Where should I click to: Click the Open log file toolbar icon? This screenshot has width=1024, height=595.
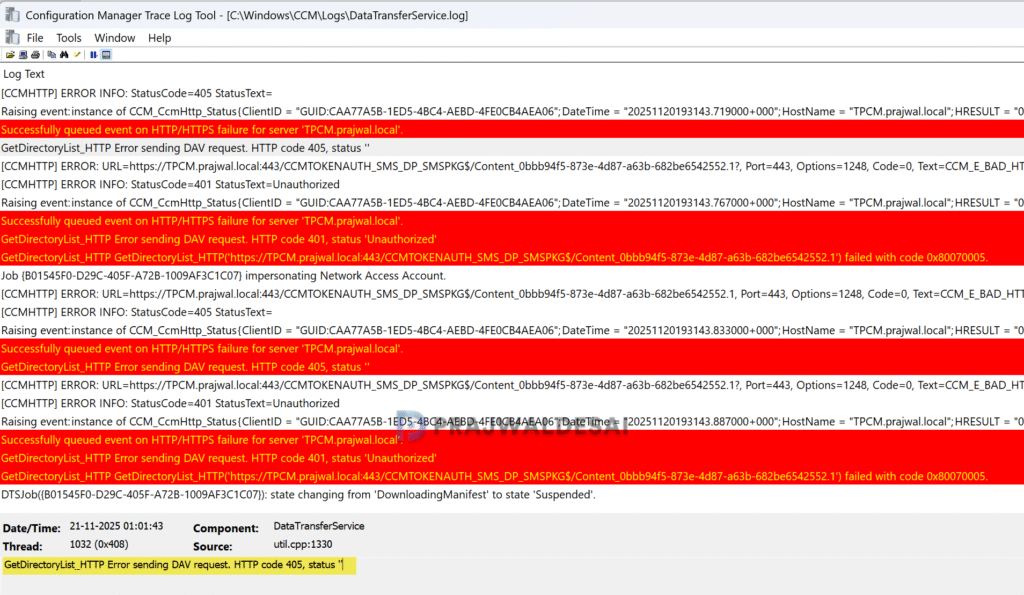pos(10,55)
